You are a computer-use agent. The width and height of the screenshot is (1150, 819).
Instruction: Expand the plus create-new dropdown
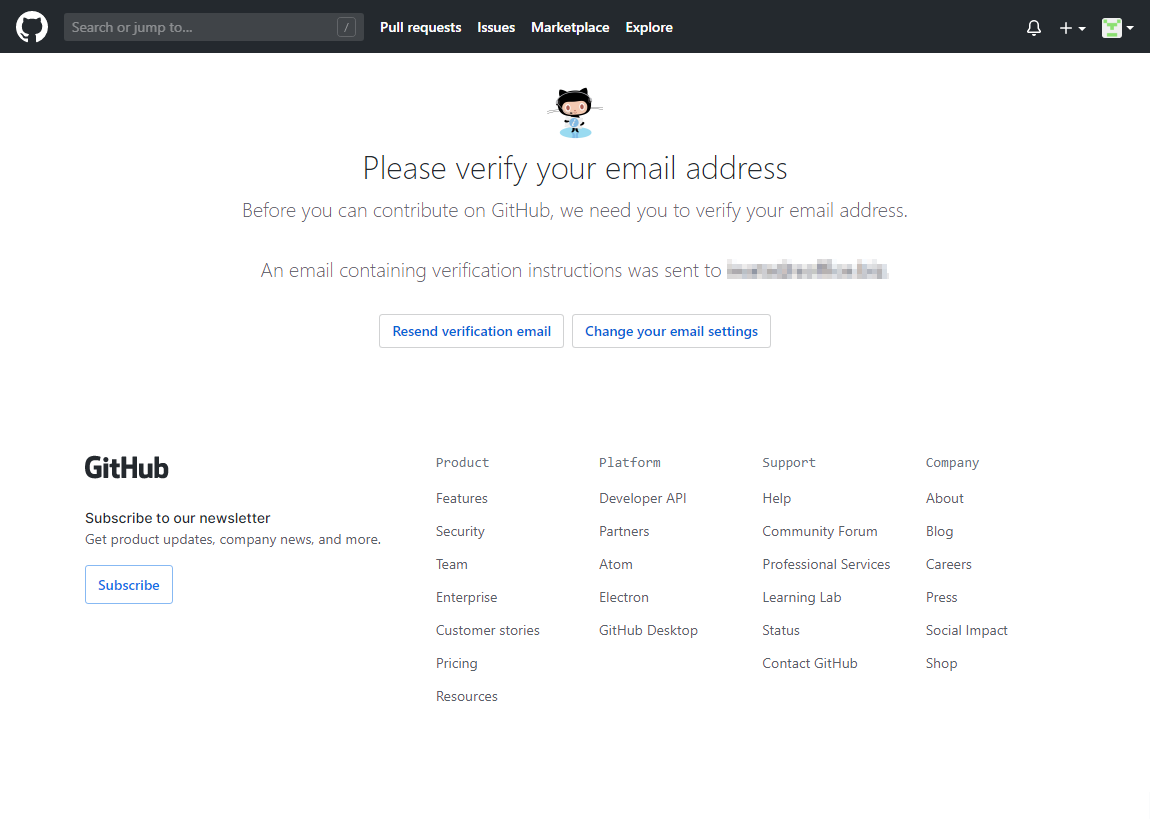1072,28
